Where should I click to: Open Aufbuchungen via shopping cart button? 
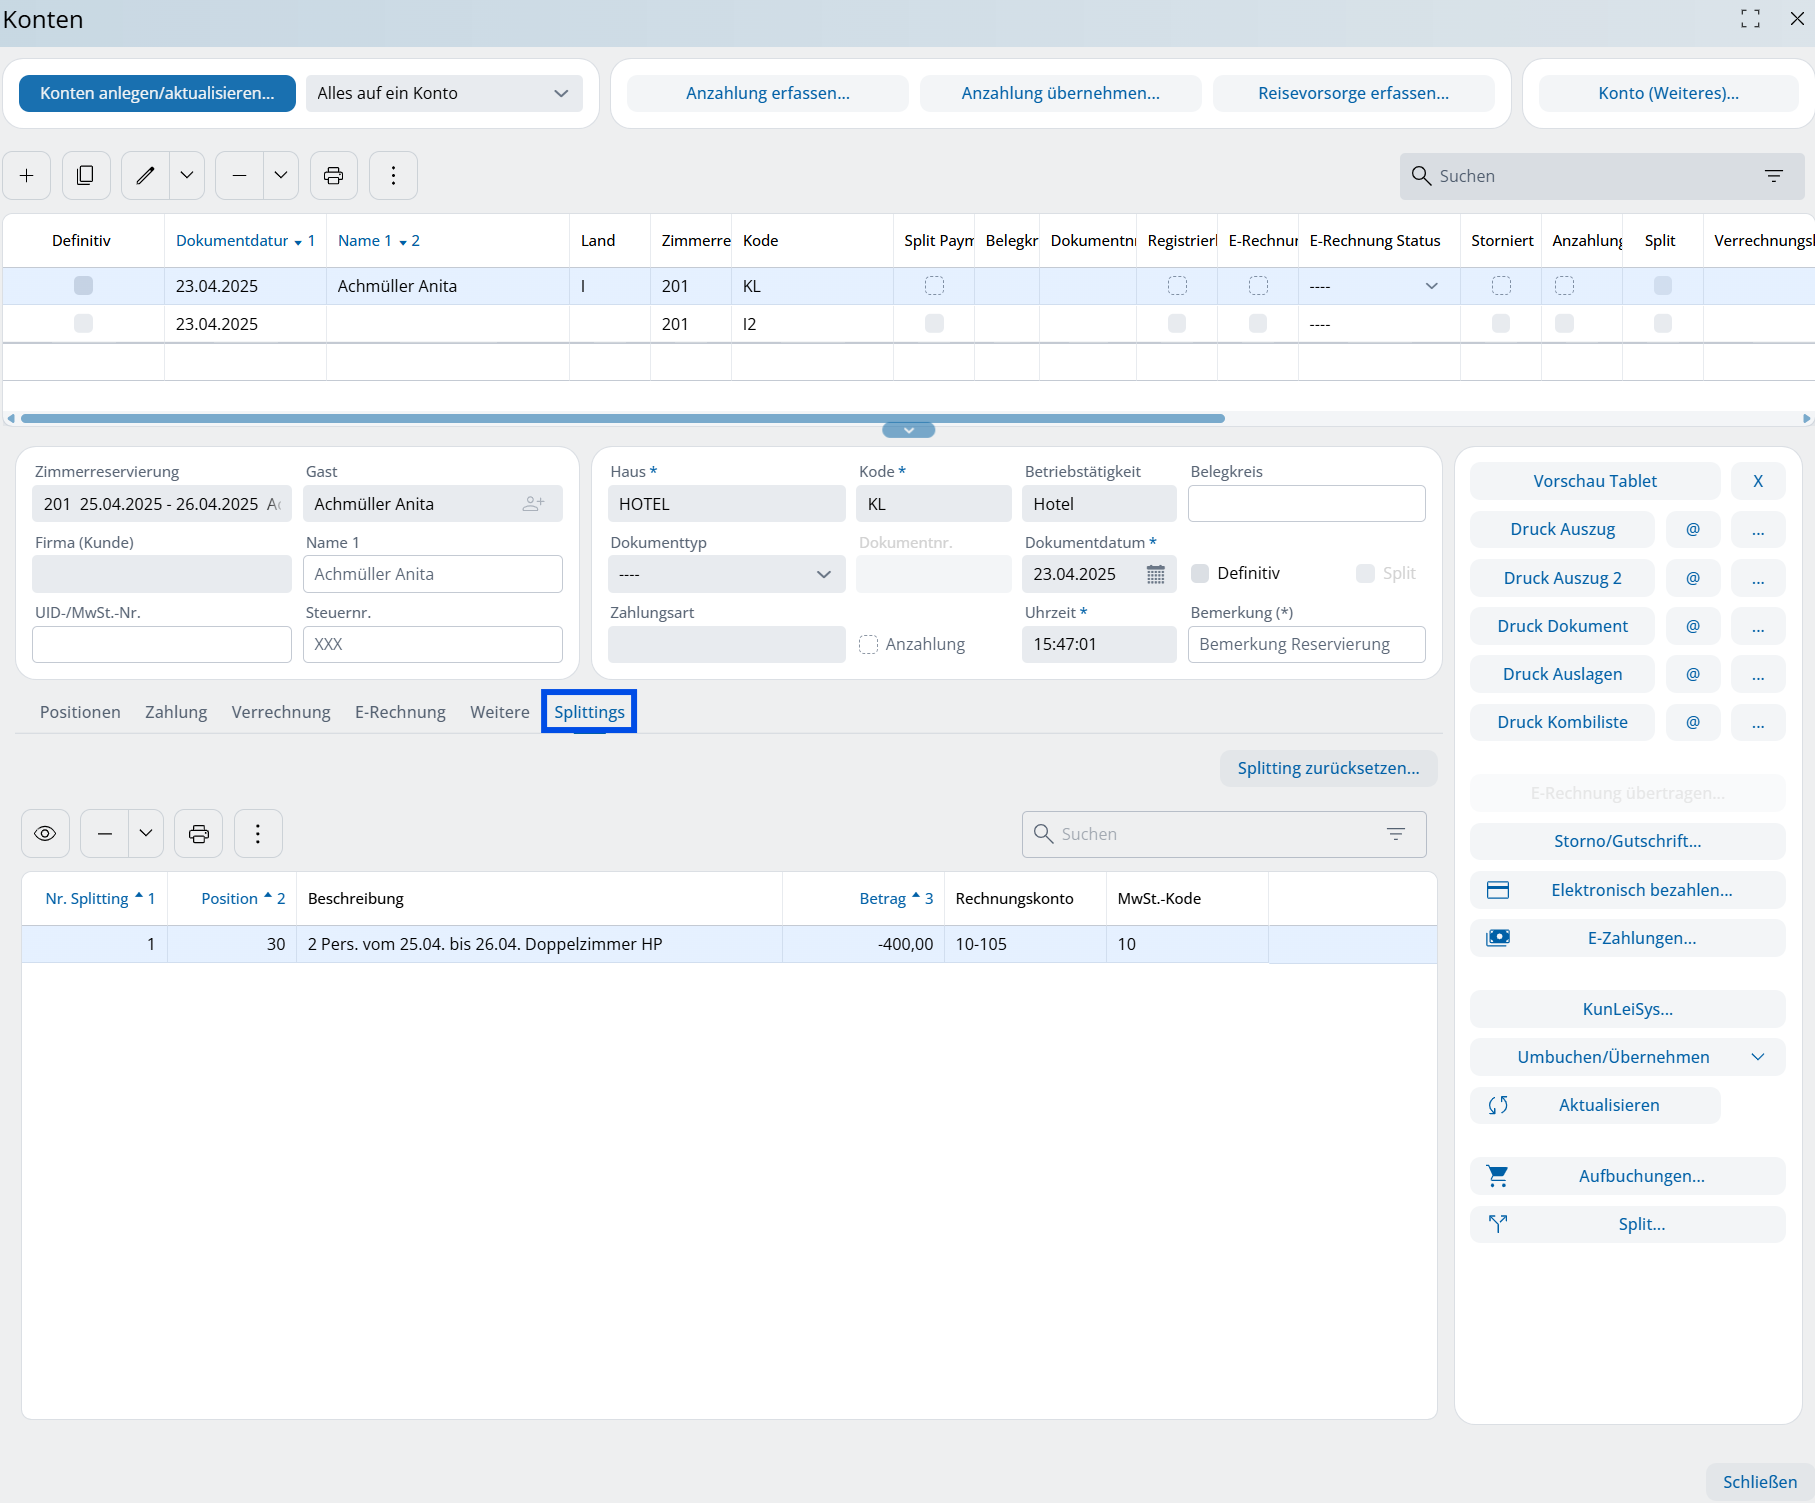click(x=1628, y=1176)
